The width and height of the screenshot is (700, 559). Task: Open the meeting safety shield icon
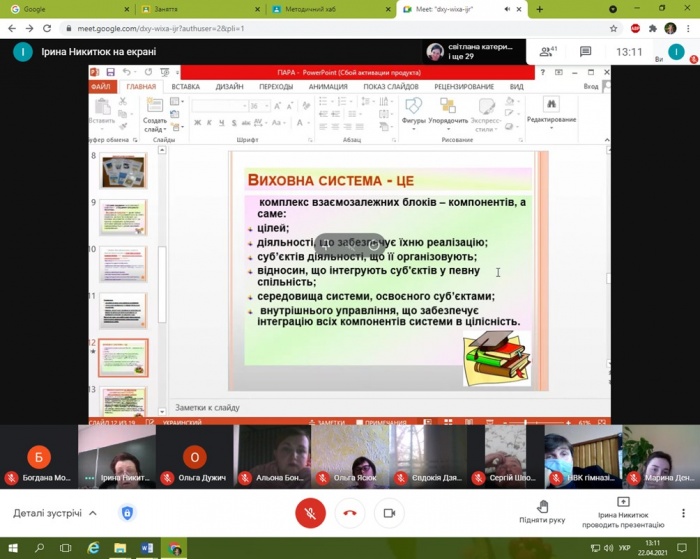128,513
